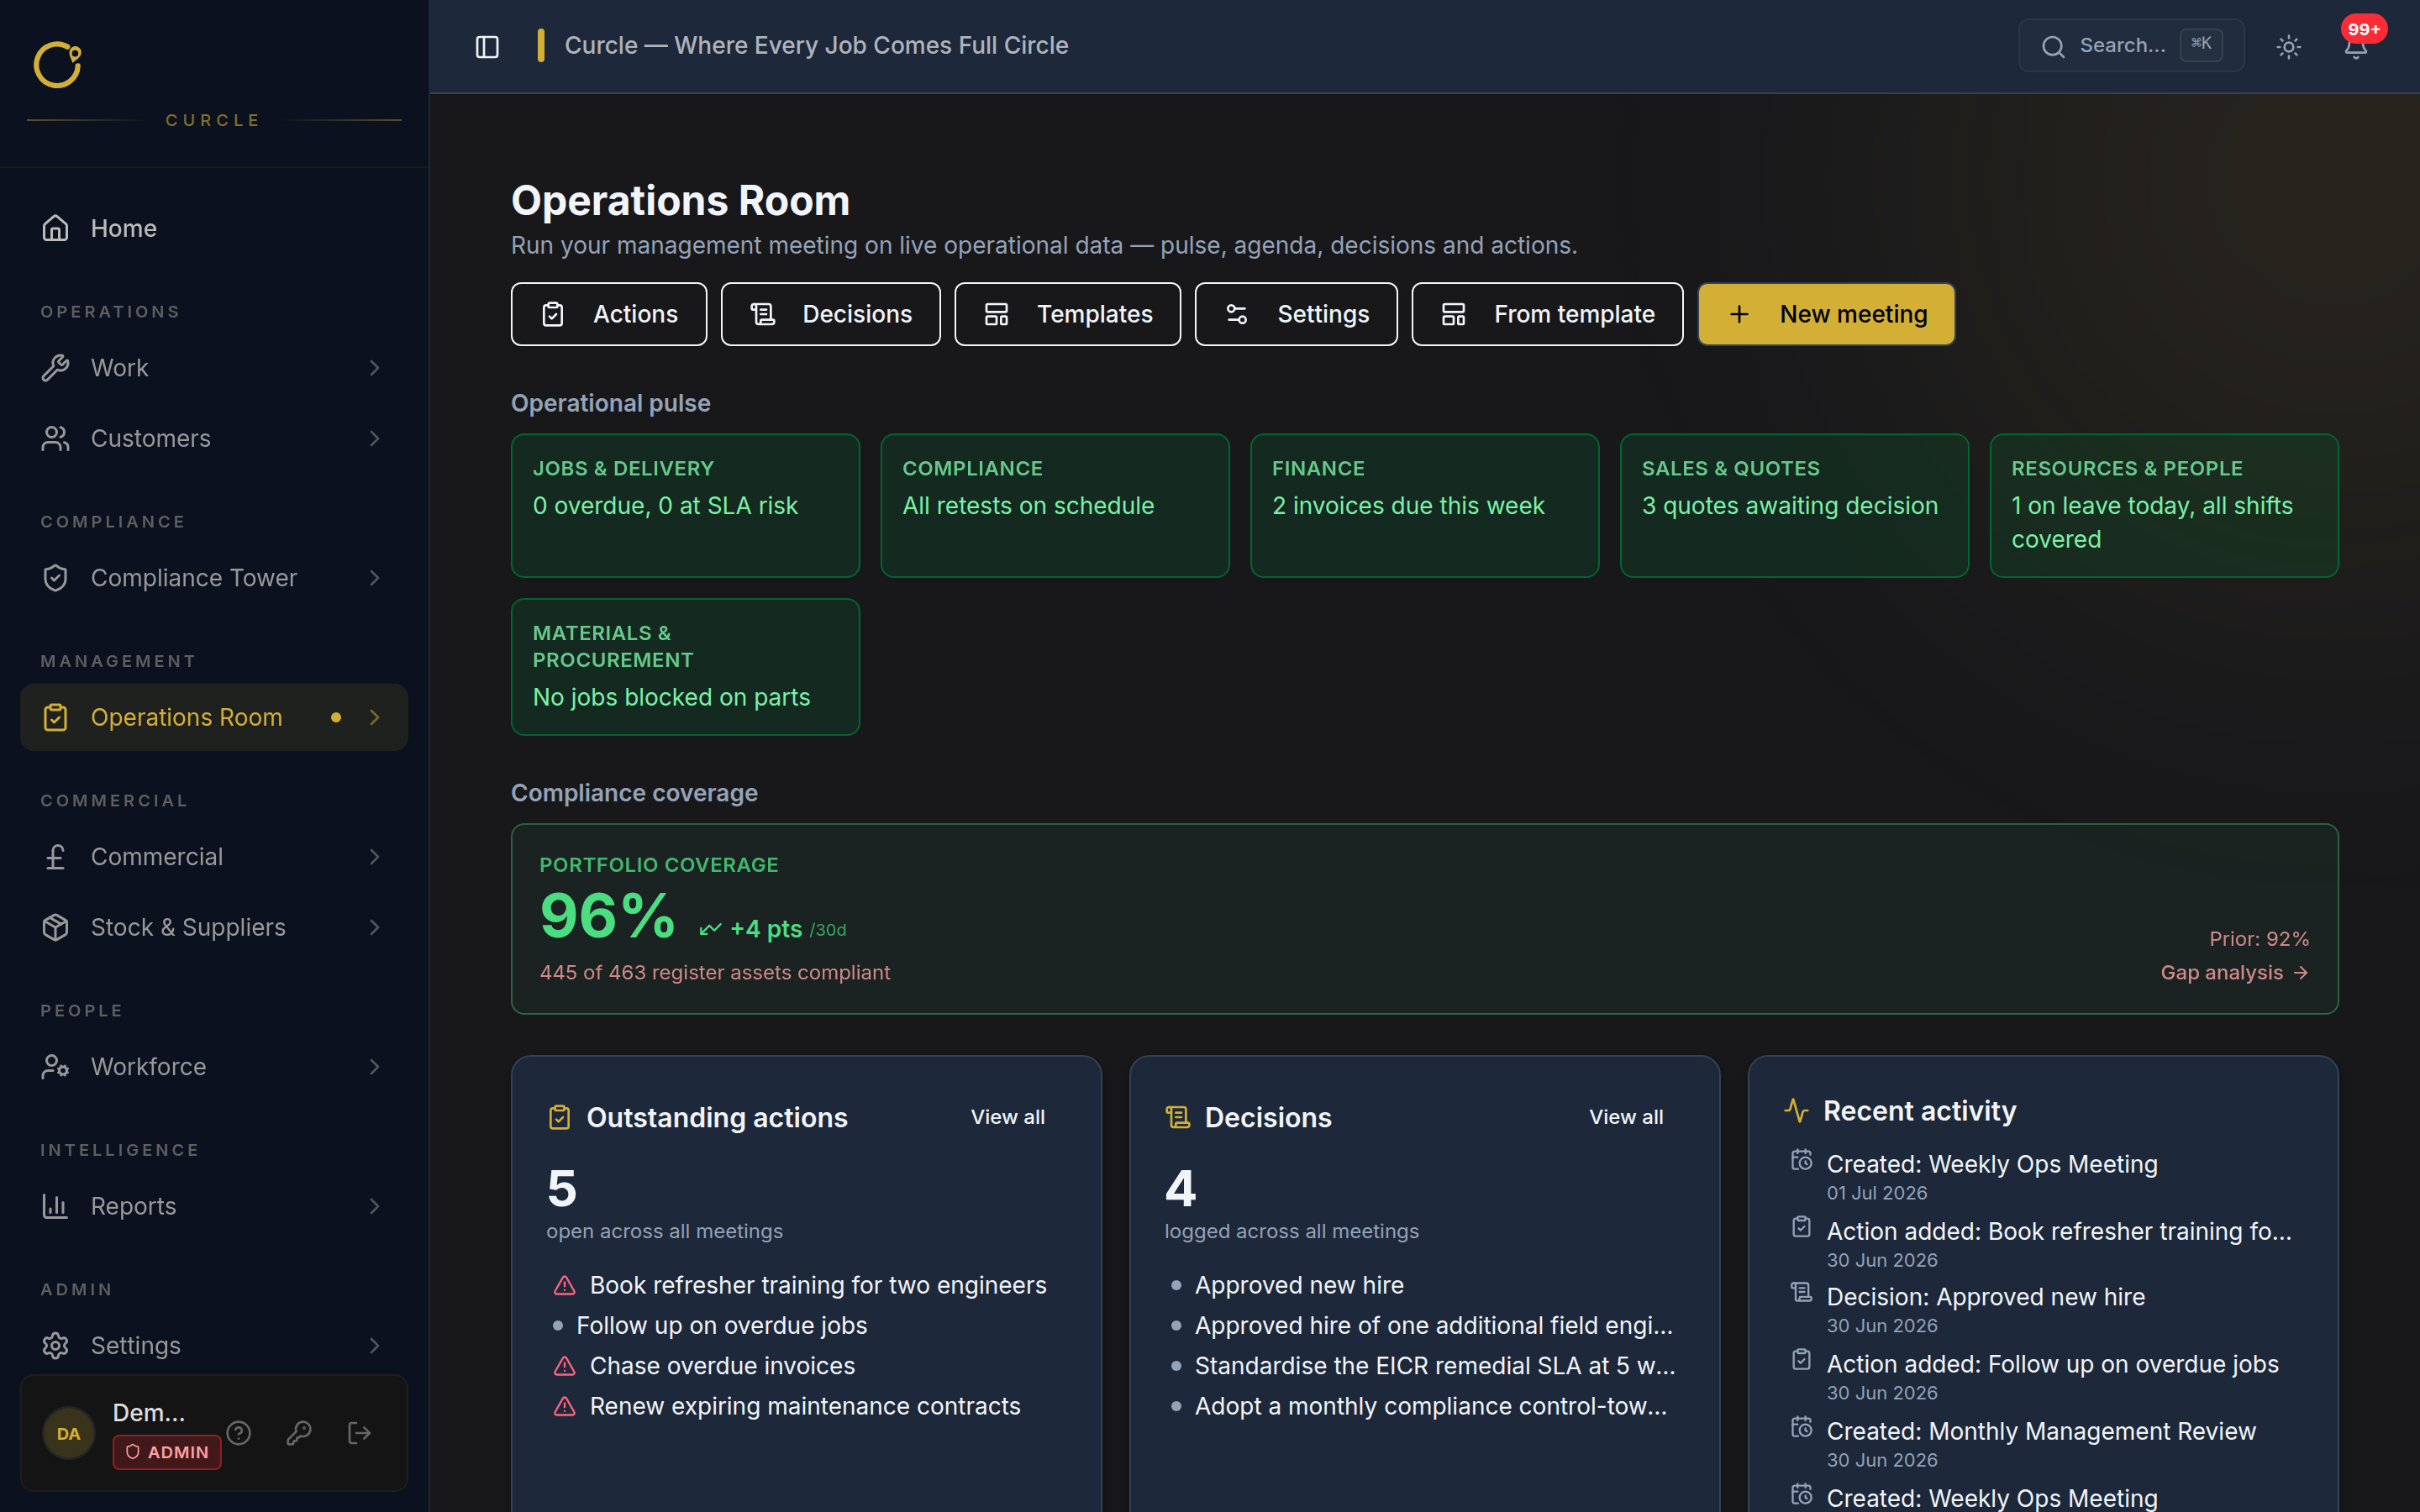
Task: Click warning icon beside Chase overdue invoices
Action: (565, 1366)
